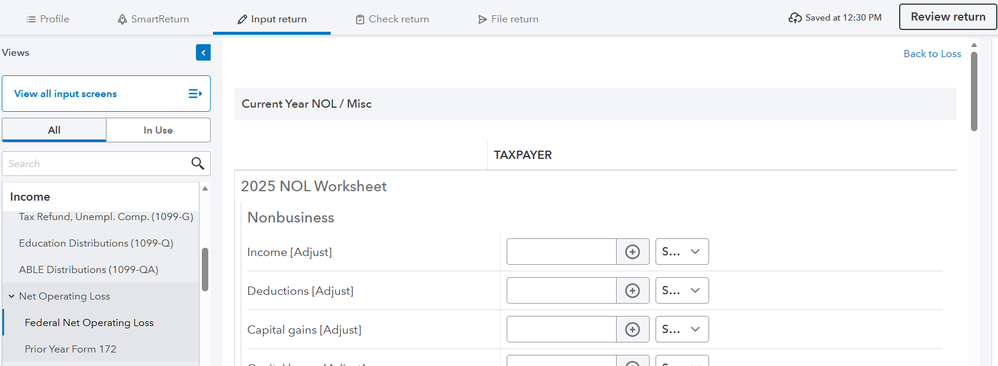Open Tax Refund, Unempl. Comp. (1099-G) screen
The image size is (998, 366).
(x=106, y=216)
